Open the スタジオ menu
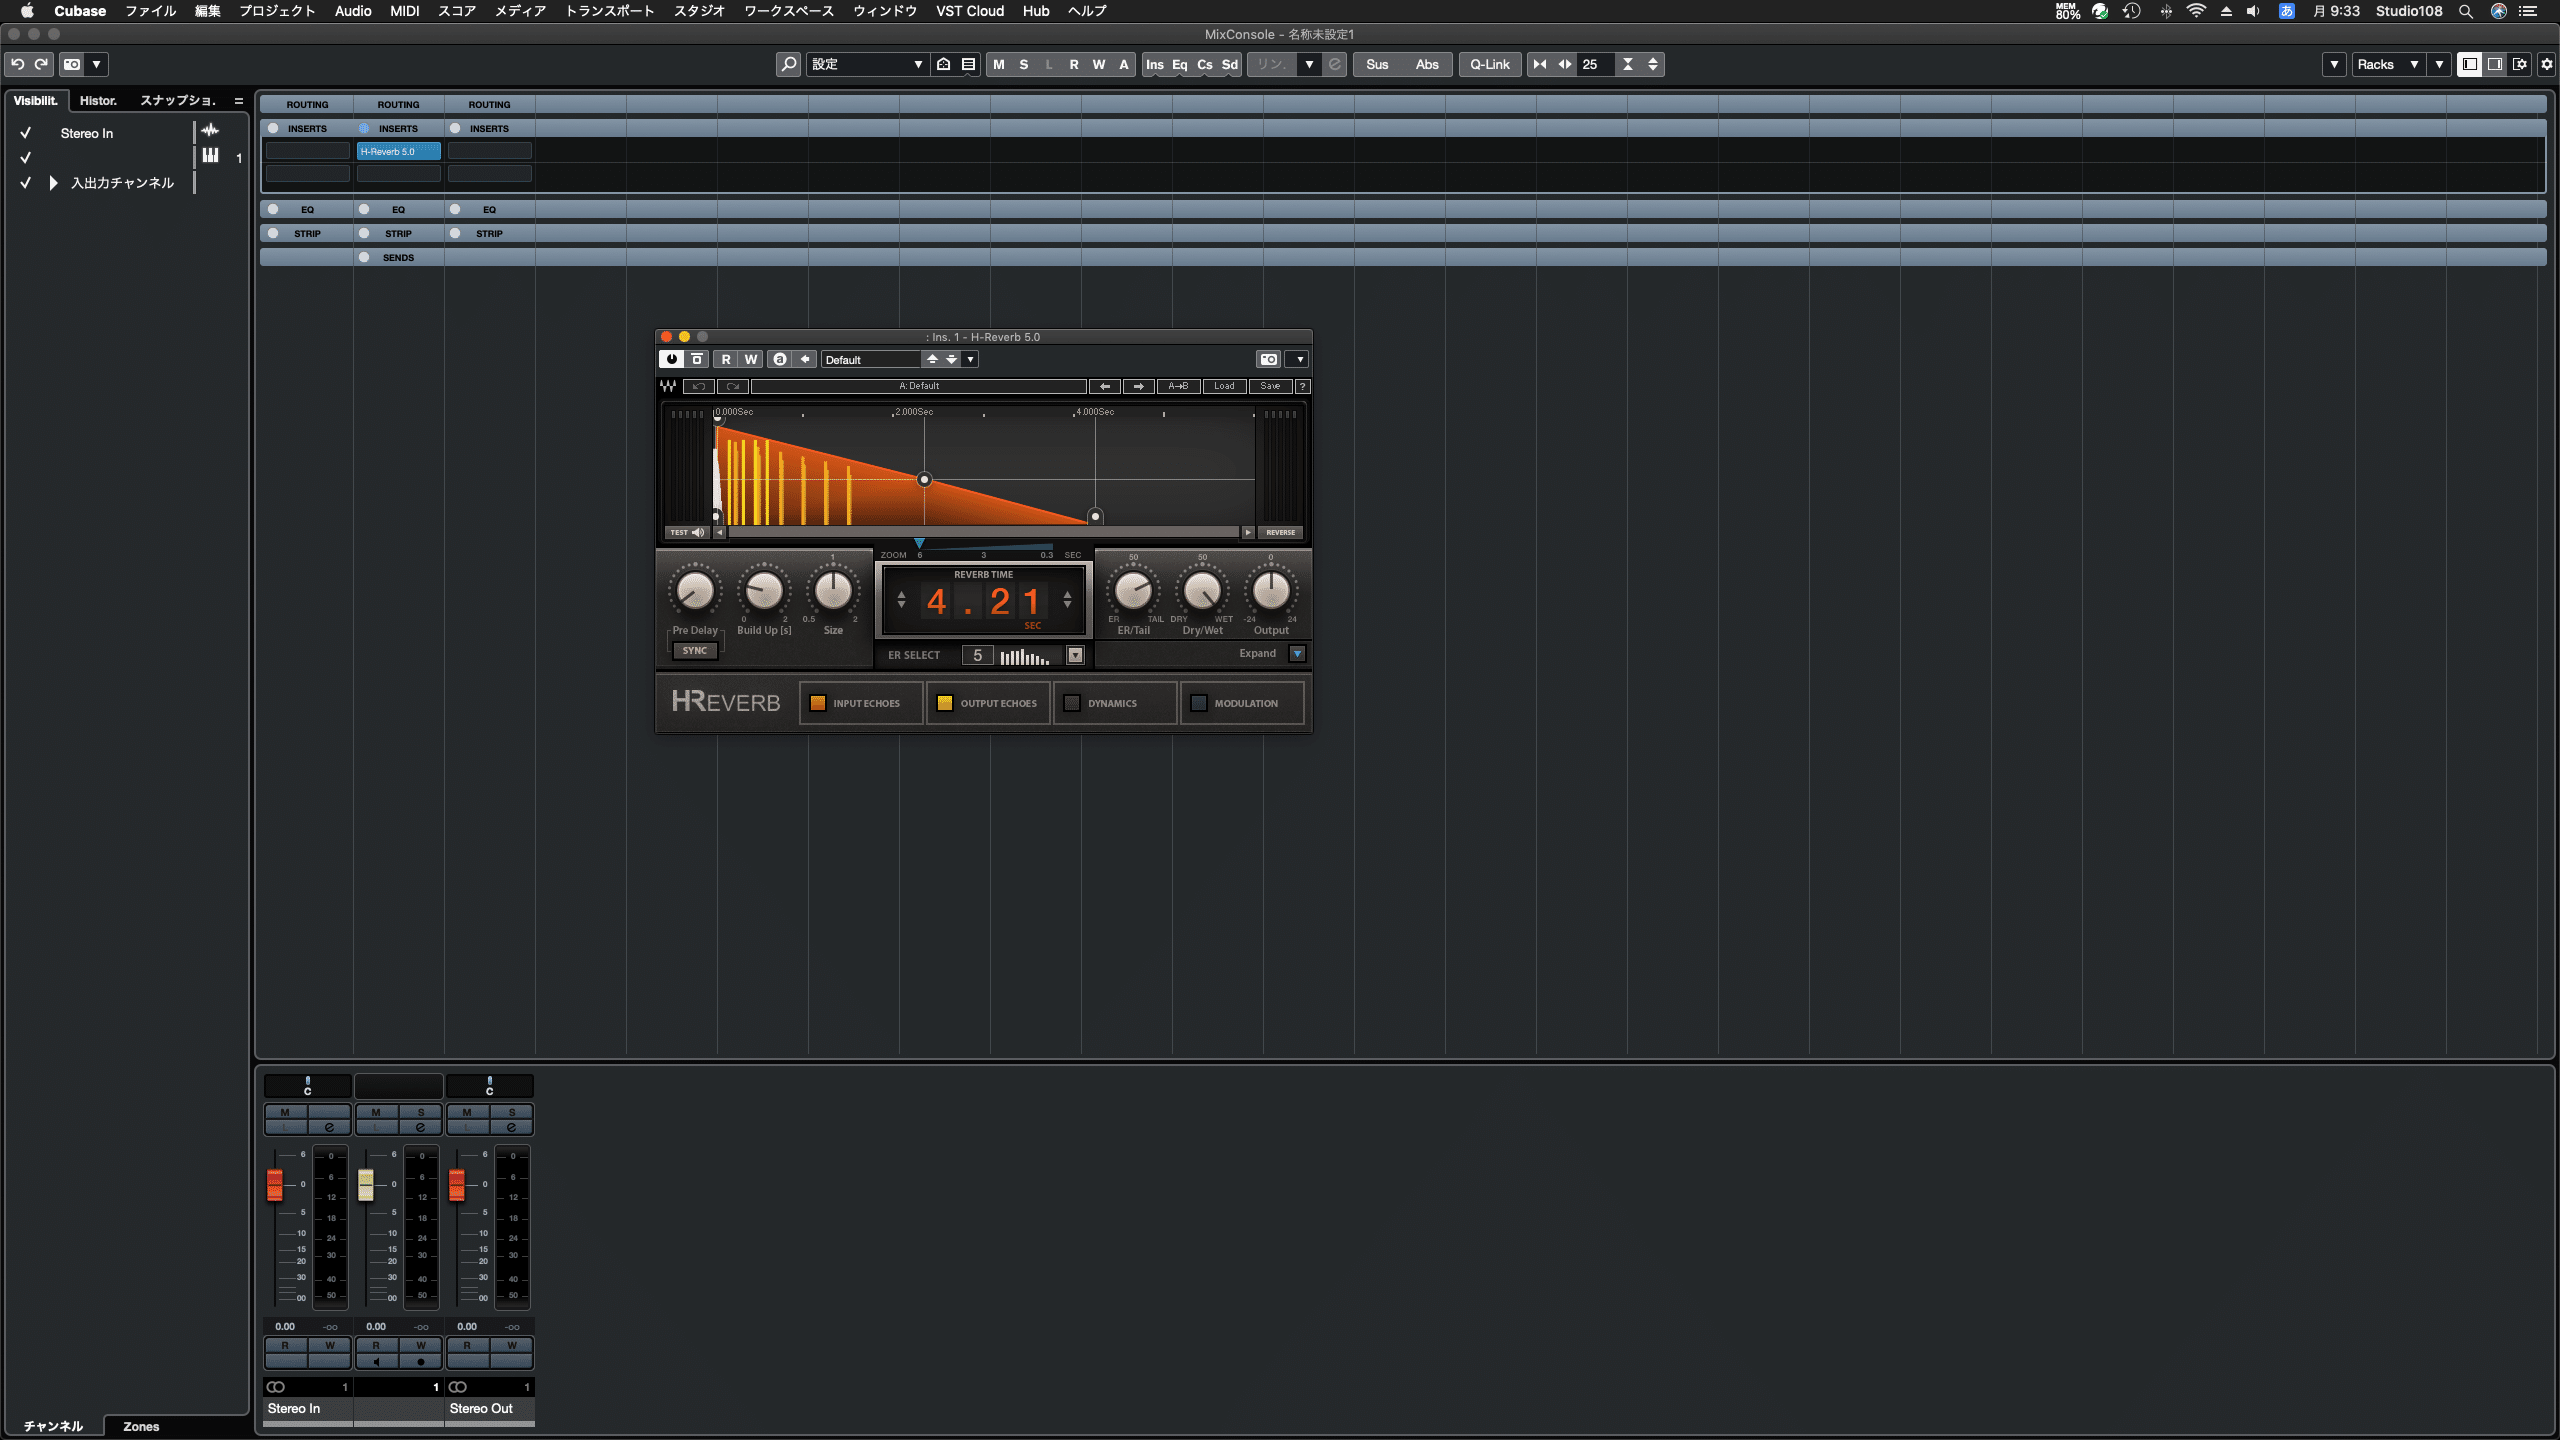This screenshot has height=1440, width=2560. point(698,11)
